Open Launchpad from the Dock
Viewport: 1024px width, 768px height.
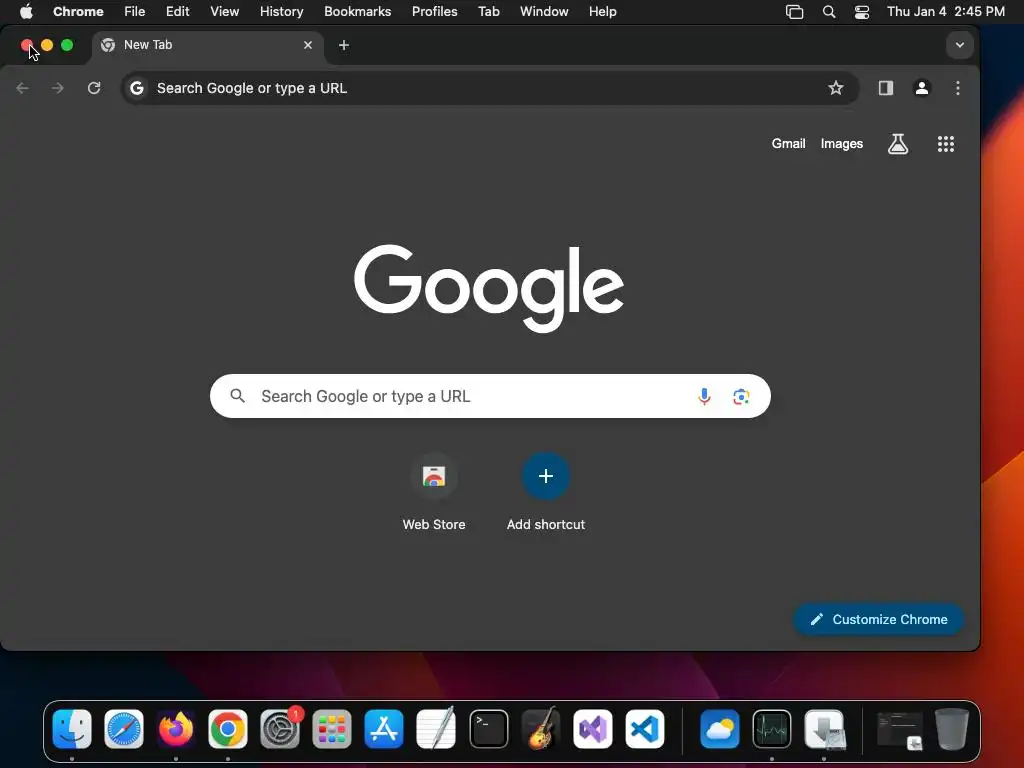tap(332, 729)
